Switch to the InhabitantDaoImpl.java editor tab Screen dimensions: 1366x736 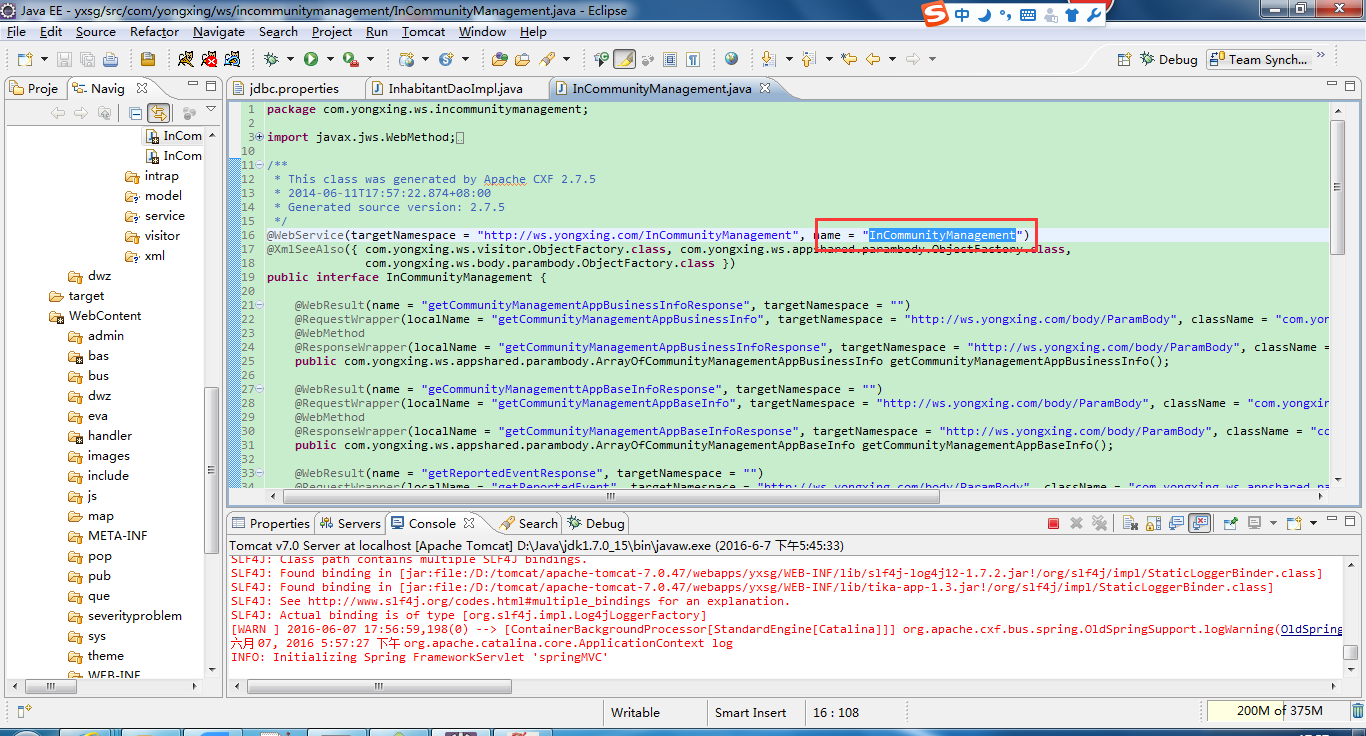point(455,88)
